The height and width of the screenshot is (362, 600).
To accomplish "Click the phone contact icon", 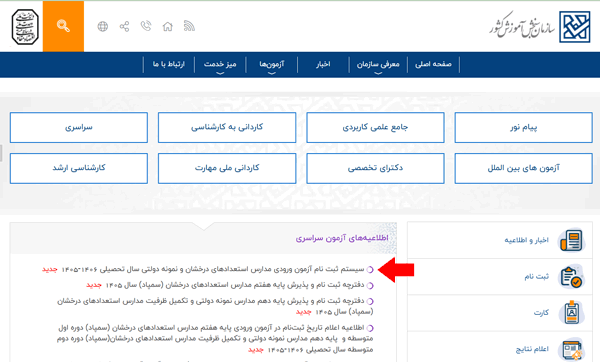I will tap(146, 26).
